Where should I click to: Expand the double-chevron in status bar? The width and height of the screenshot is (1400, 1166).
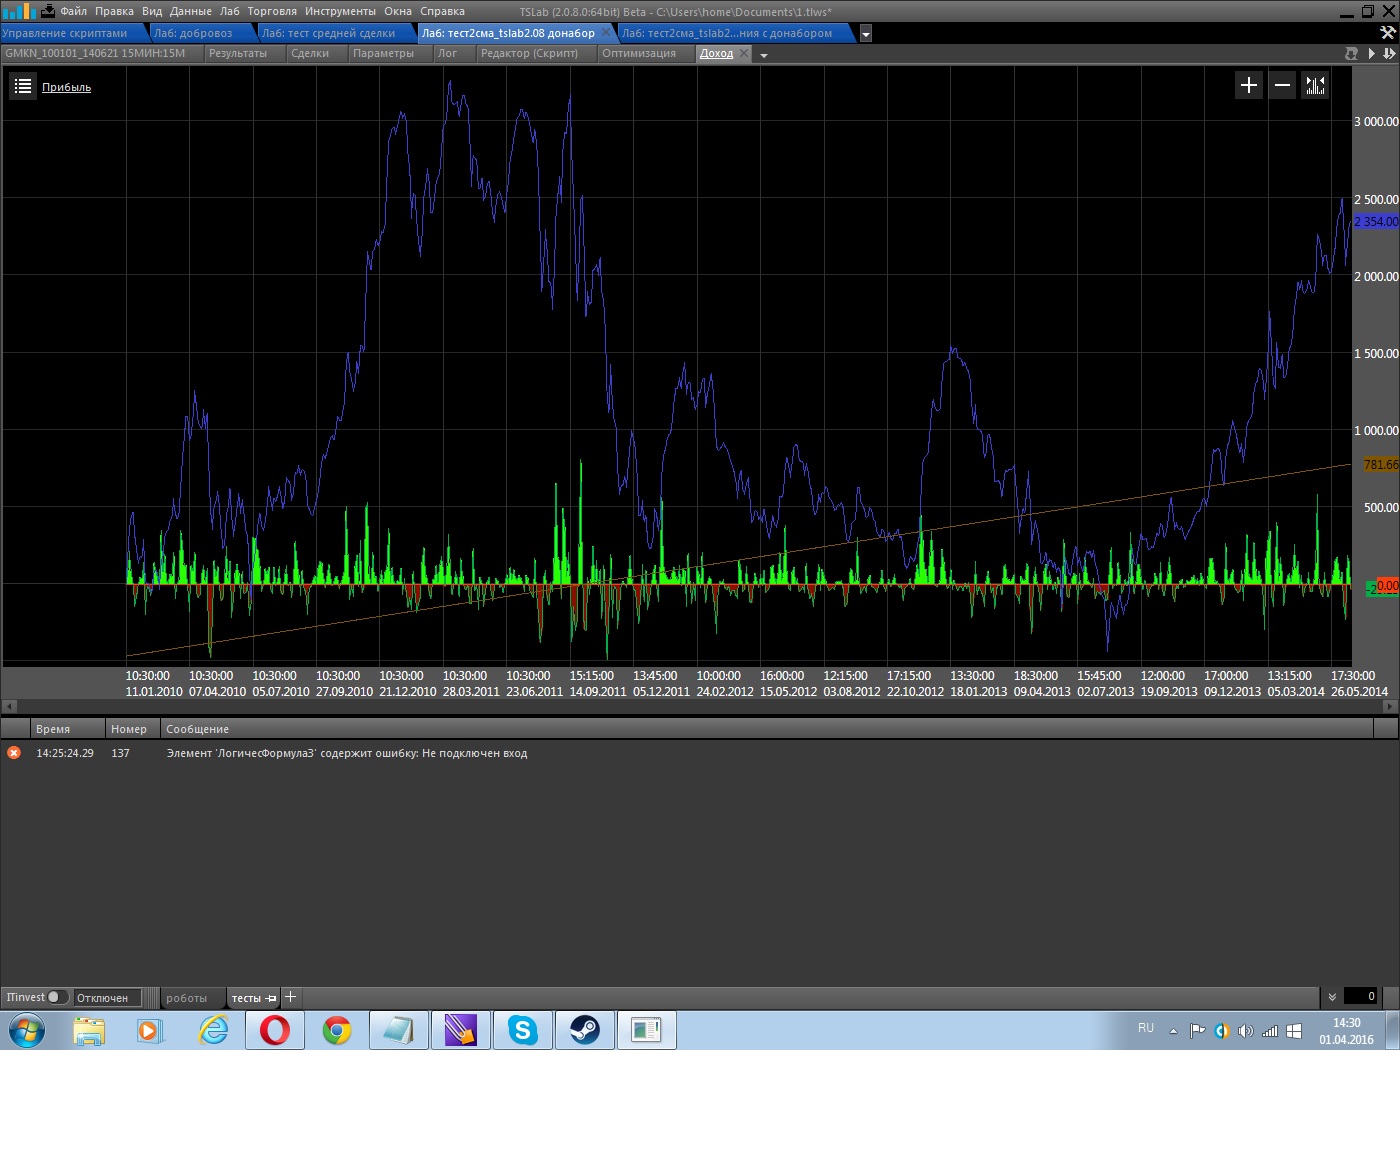(1332, 997)
